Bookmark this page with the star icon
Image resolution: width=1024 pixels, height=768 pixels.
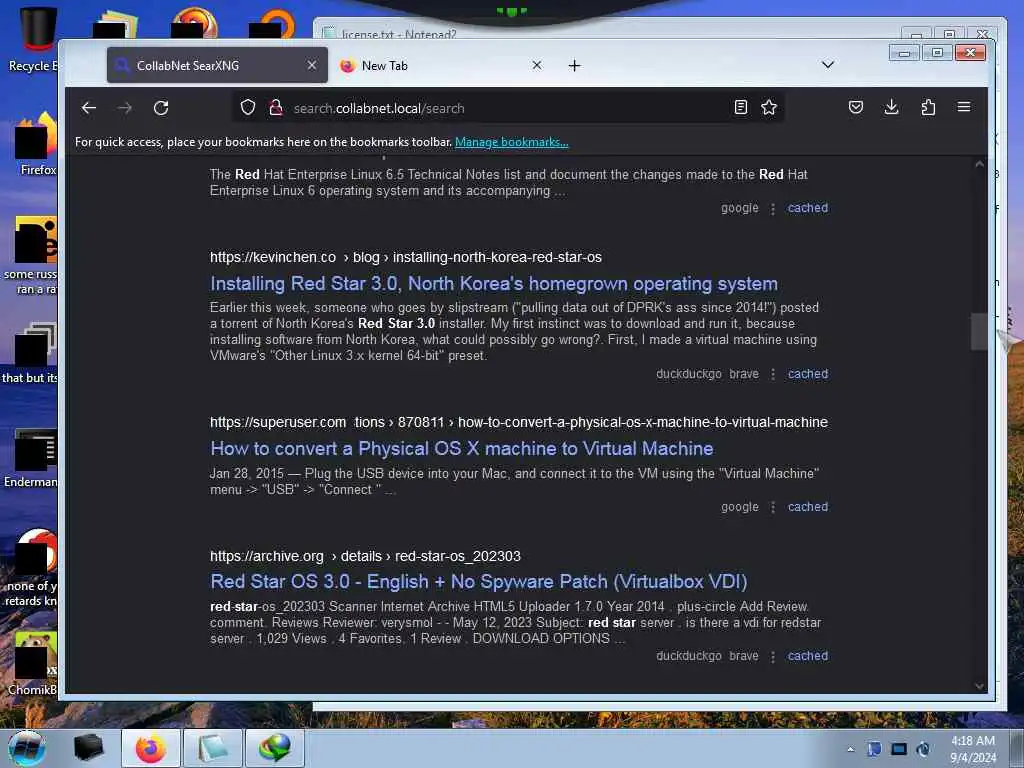769,107
